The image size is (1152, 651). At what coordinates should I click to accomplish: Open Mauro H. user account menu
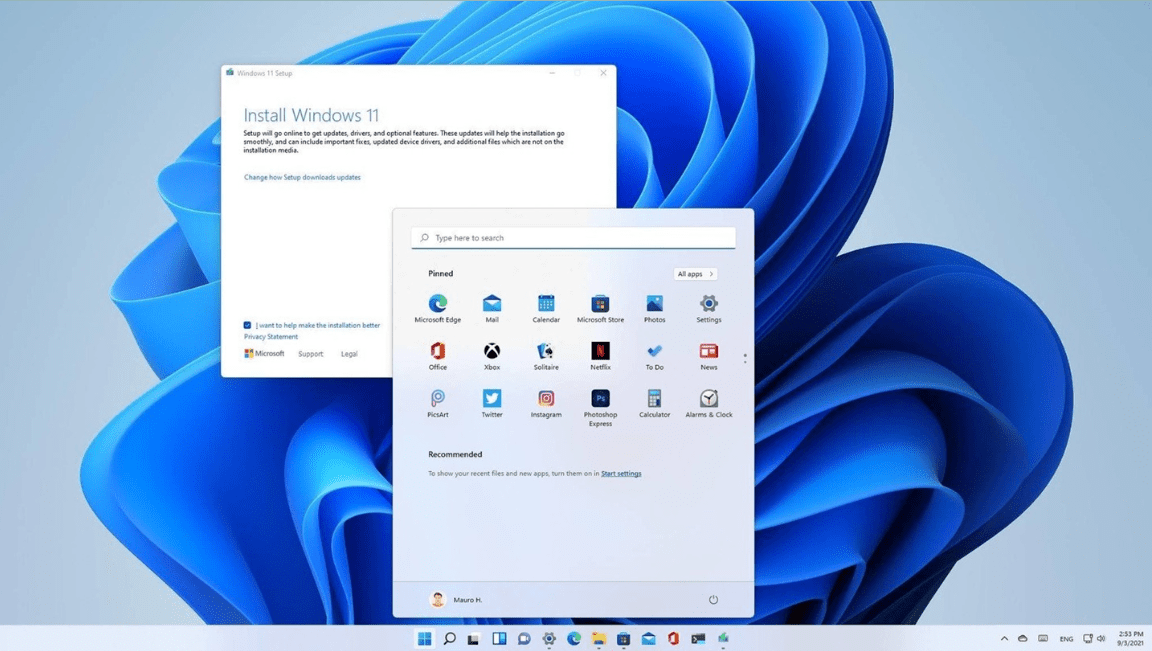click(456, 600)
